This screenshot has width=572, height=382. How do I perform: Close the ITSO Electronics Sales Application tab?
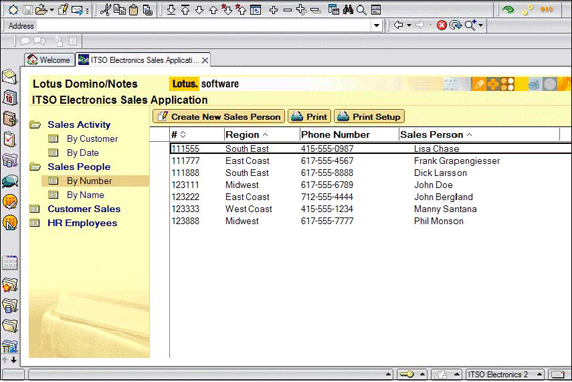pos(205,60)
